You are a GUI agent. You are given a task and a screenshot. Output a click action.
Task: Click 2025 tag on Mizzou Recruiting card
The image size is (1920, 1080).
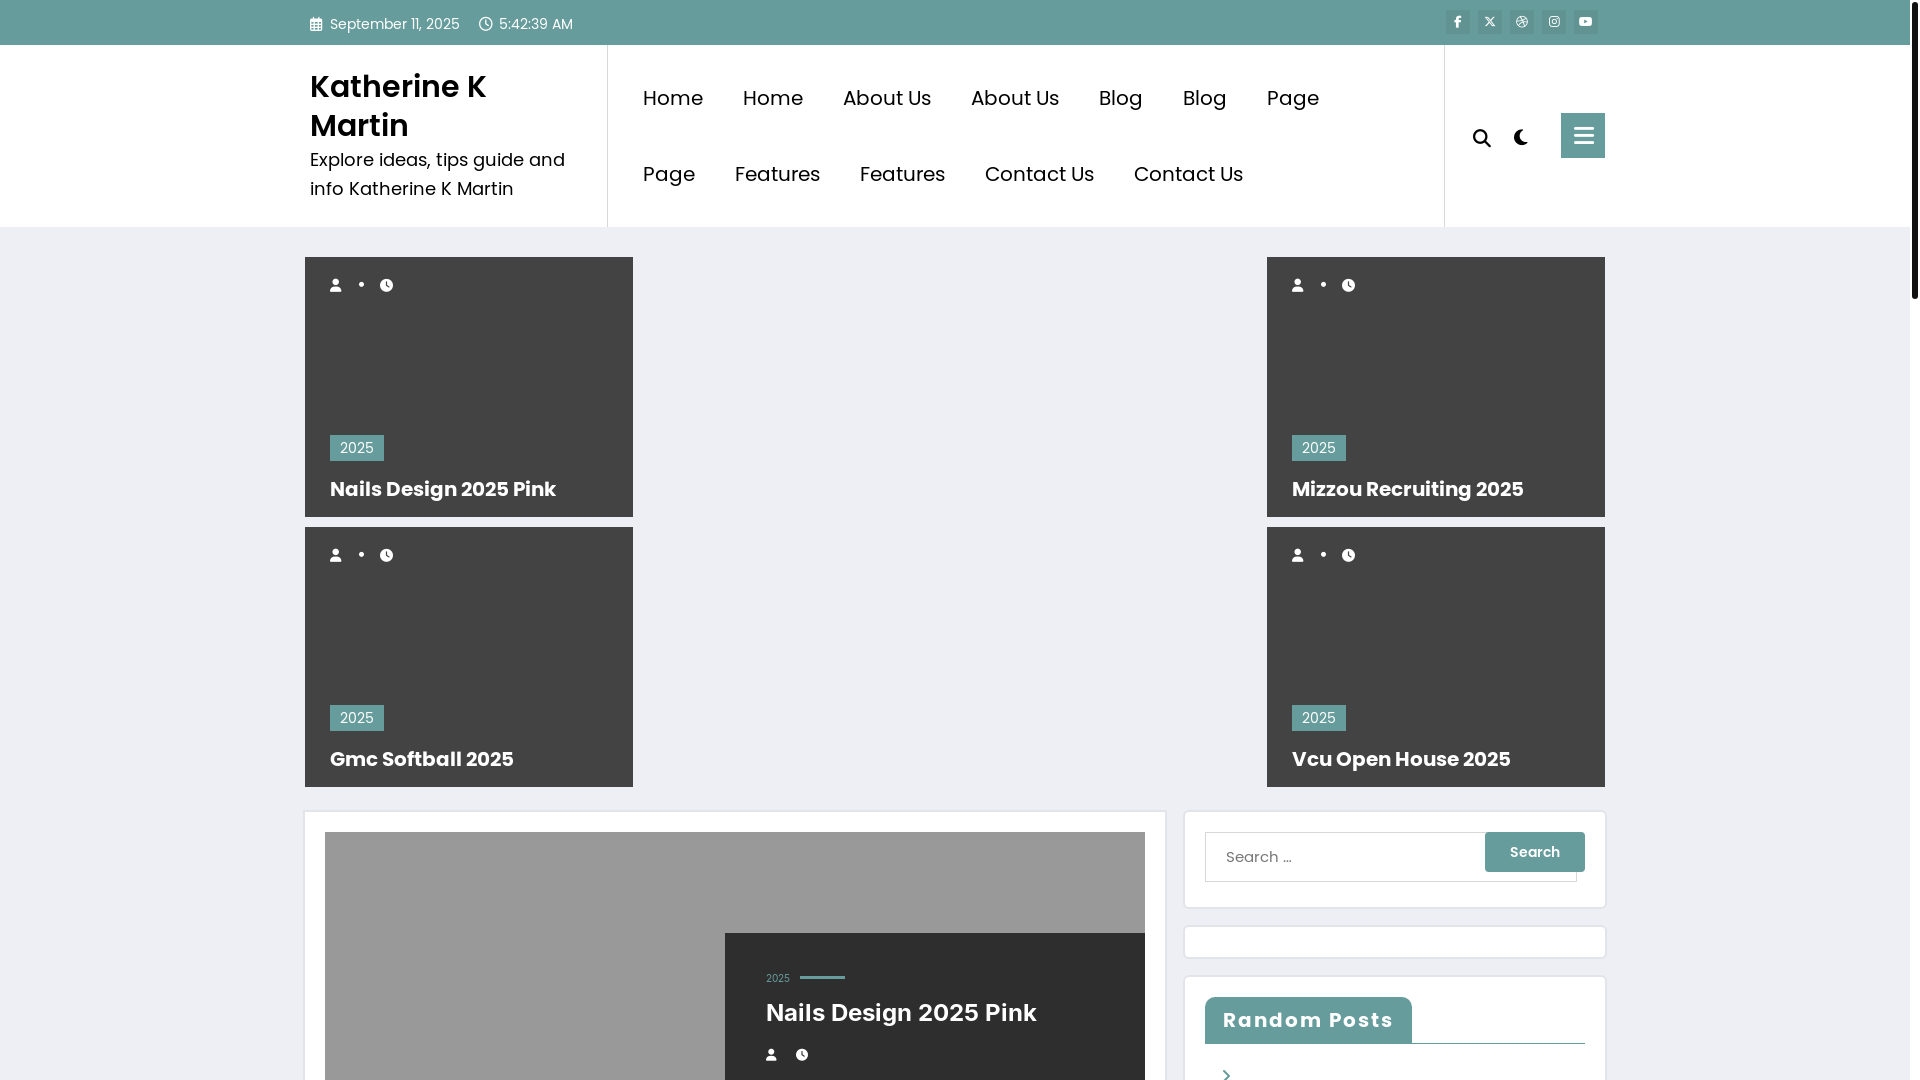[x=1319, y=448]
